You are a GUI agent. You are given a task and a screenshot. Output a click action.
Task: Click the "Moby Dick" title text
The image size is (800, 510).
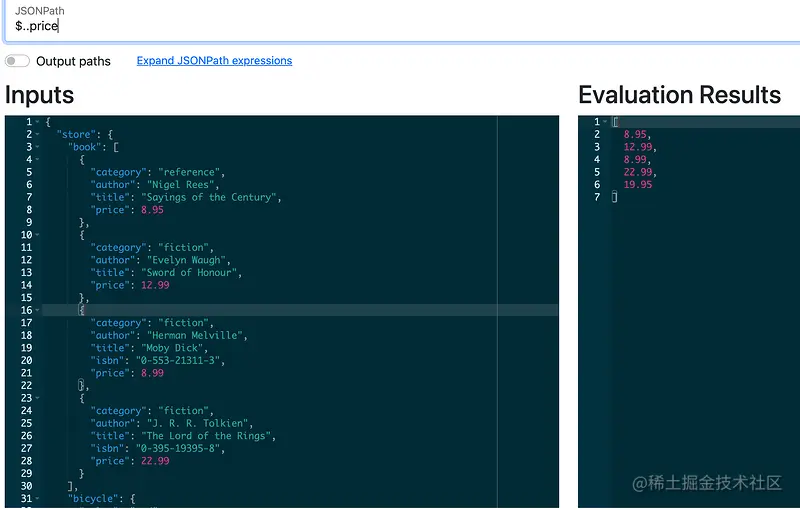[x=174, y=348]
